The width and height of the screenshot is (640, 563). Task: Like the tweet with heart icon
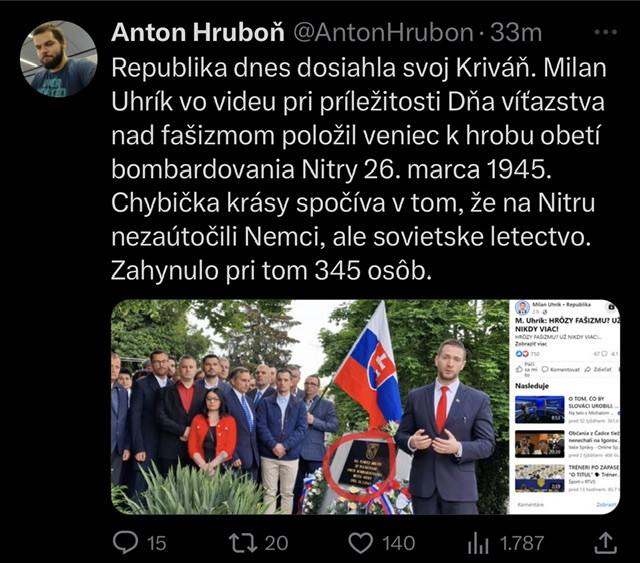[x=360, y=543]
